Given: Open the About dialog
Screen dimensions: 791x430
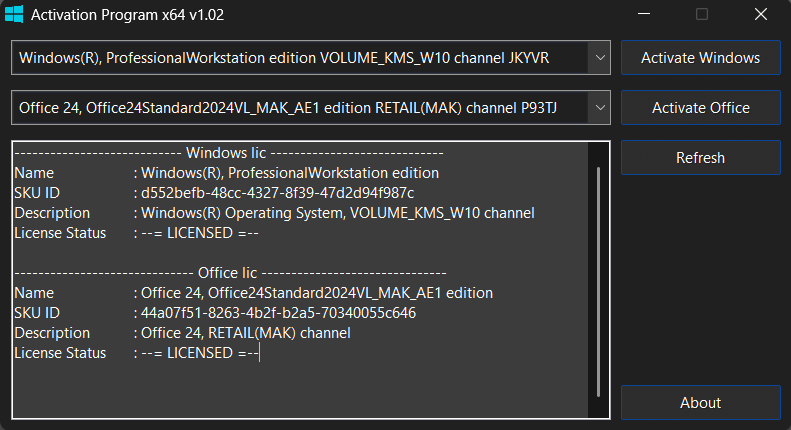Looking at the screenshot, I should [x=700, y=402].
